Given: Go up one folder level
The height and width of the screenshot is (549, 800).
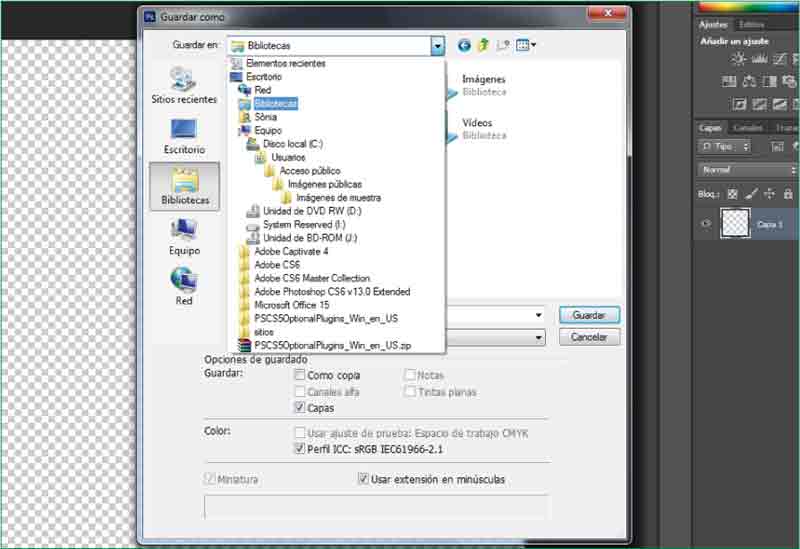Looking at the screenshot, I should [x=484, y=45].
